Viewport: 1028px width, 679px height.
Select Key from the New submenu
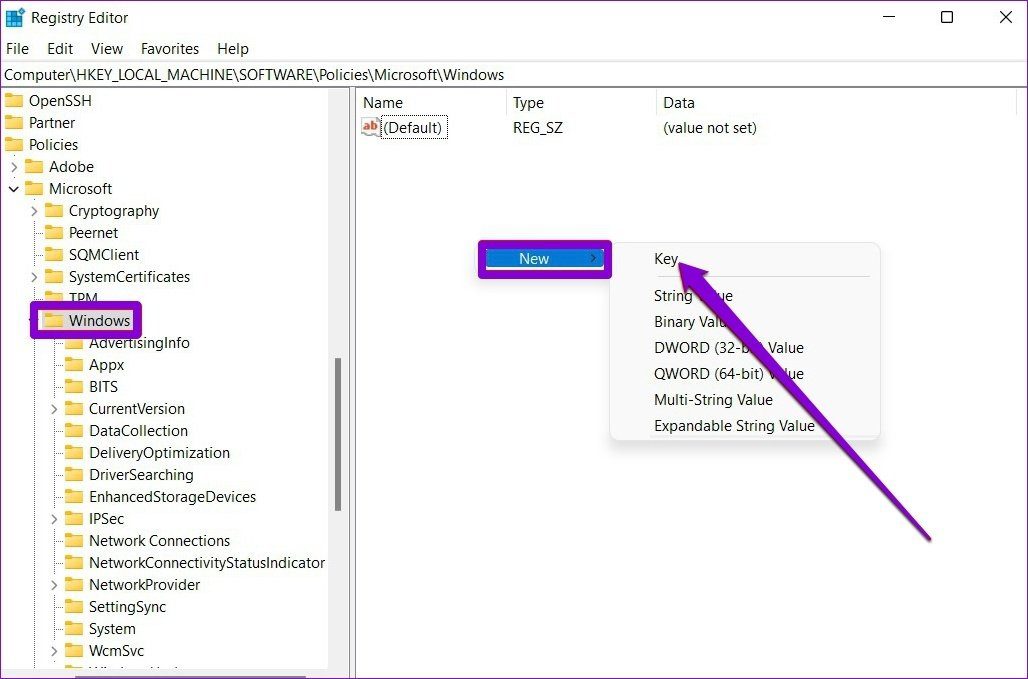[x=665, y=259]
